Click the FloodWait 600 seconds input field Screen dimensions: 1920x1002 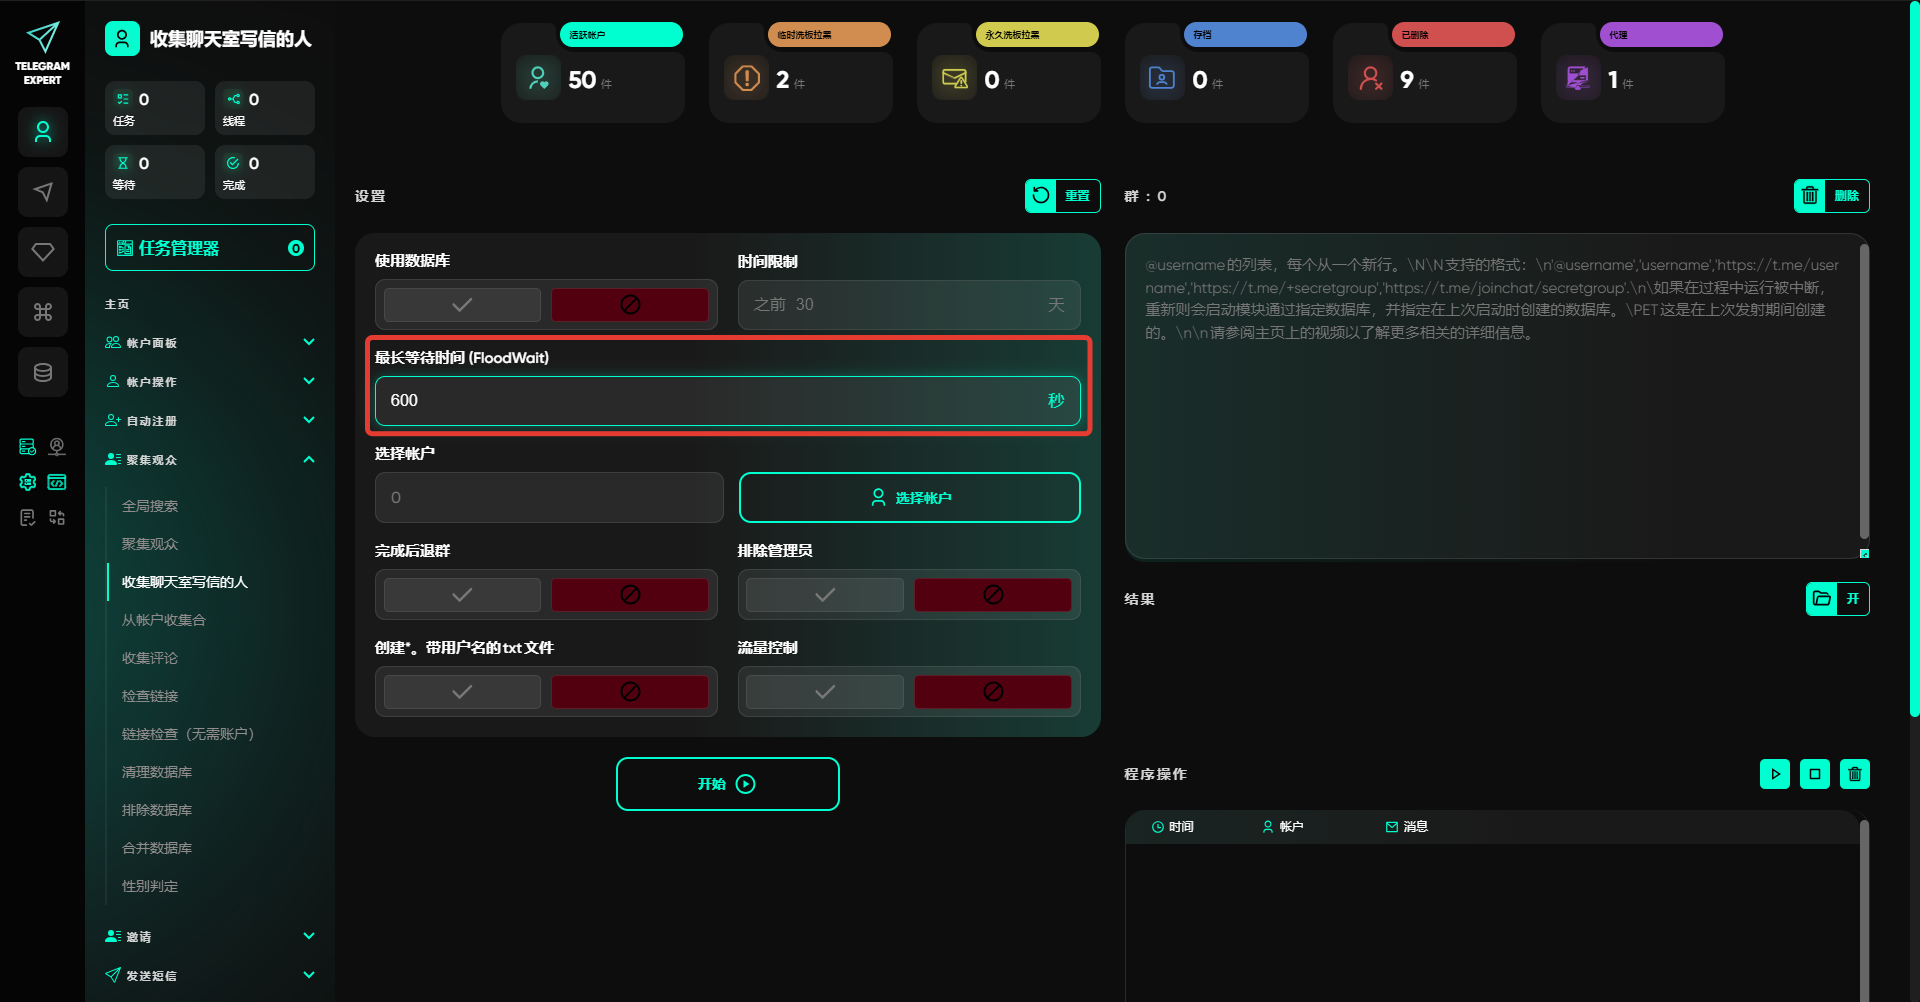point(710,401)
